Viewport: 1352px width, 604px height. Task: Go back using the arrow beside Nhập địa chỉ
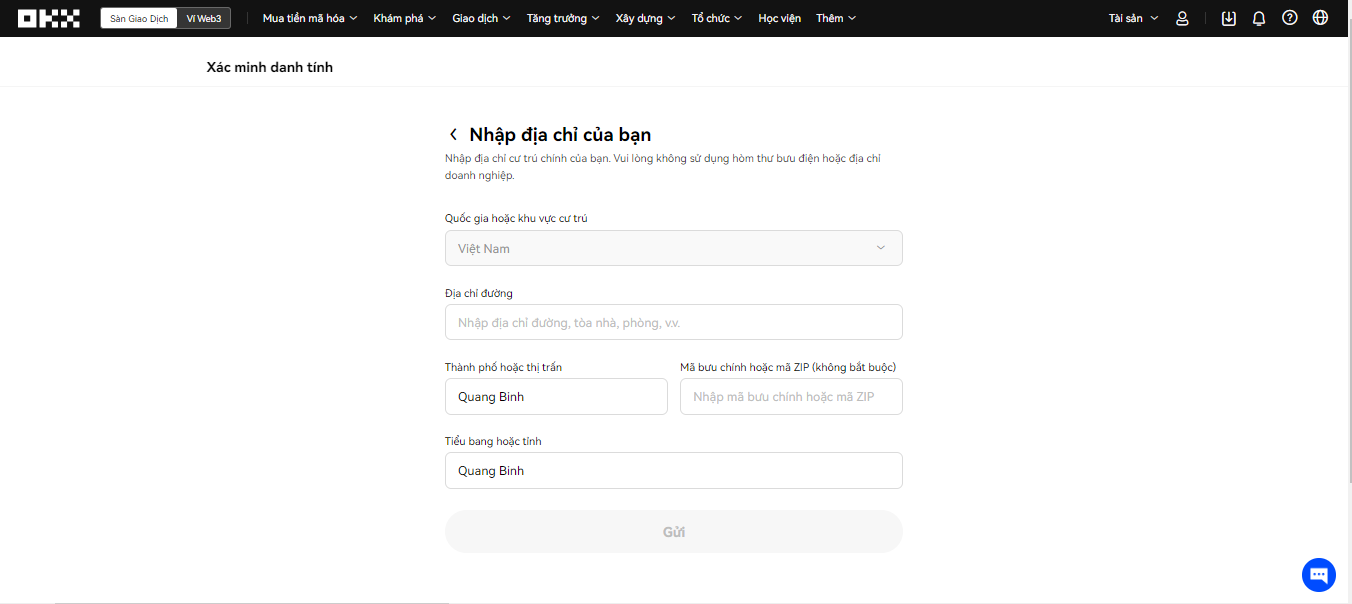[x=453, y=135]
